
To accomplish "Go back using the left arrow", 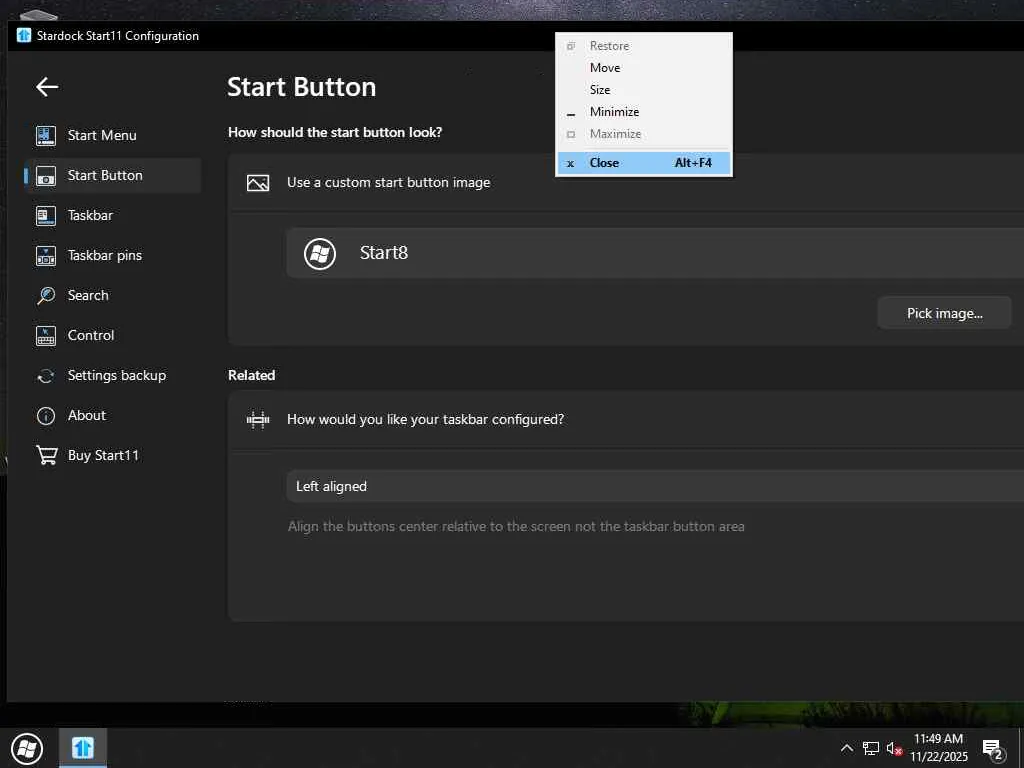I will pyautogui.click(x=47, y=86).
